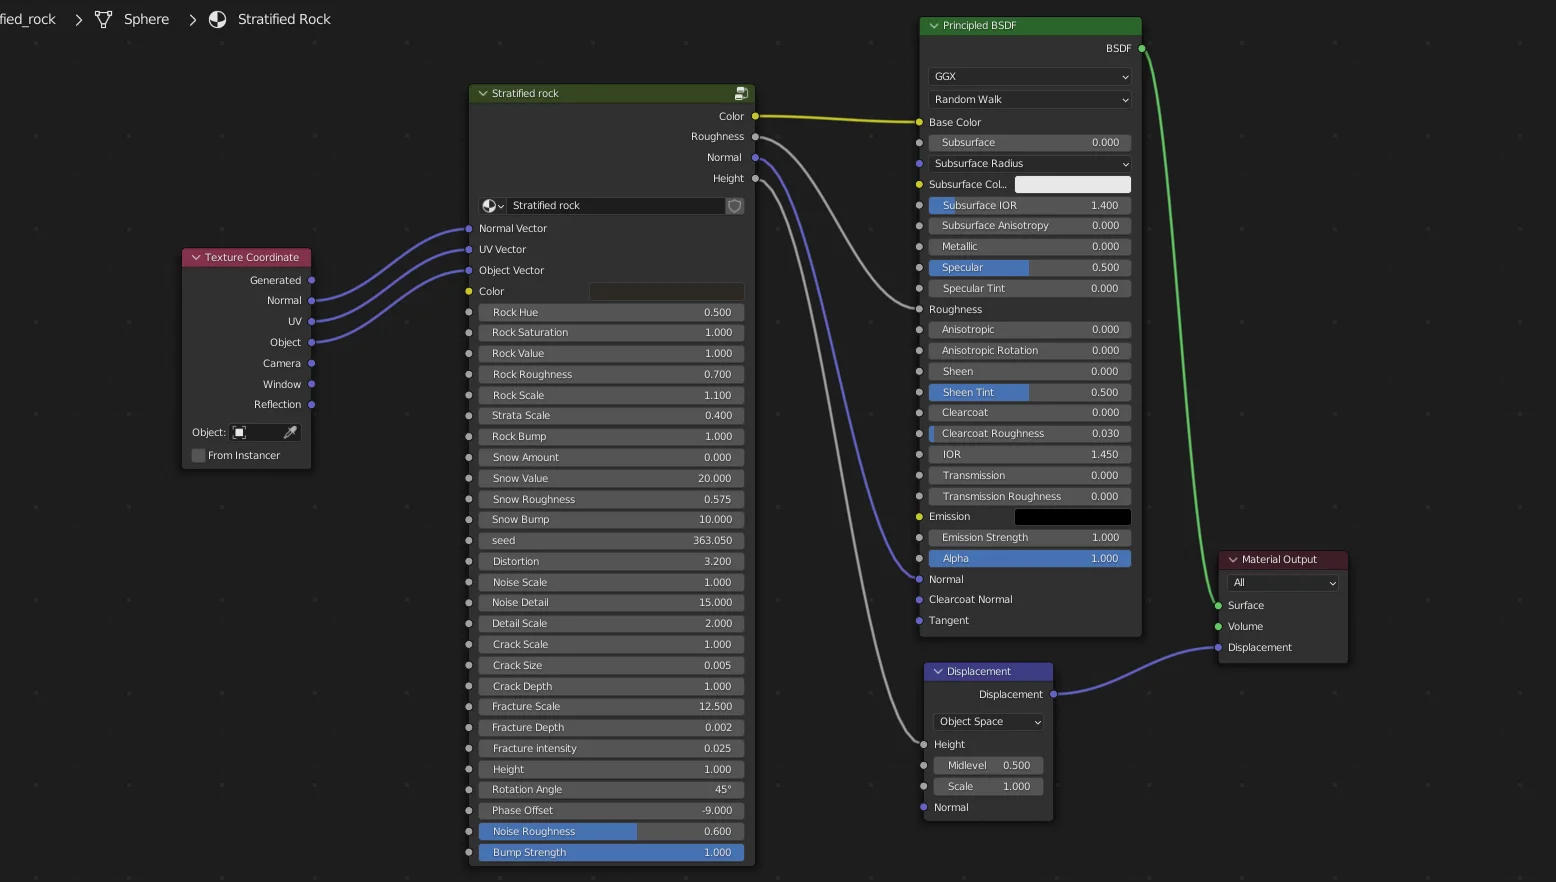This screenshot has width=1556, height=882.
Task: Open the GGX distribution dropdown
Action: (x=1029, y=77)
